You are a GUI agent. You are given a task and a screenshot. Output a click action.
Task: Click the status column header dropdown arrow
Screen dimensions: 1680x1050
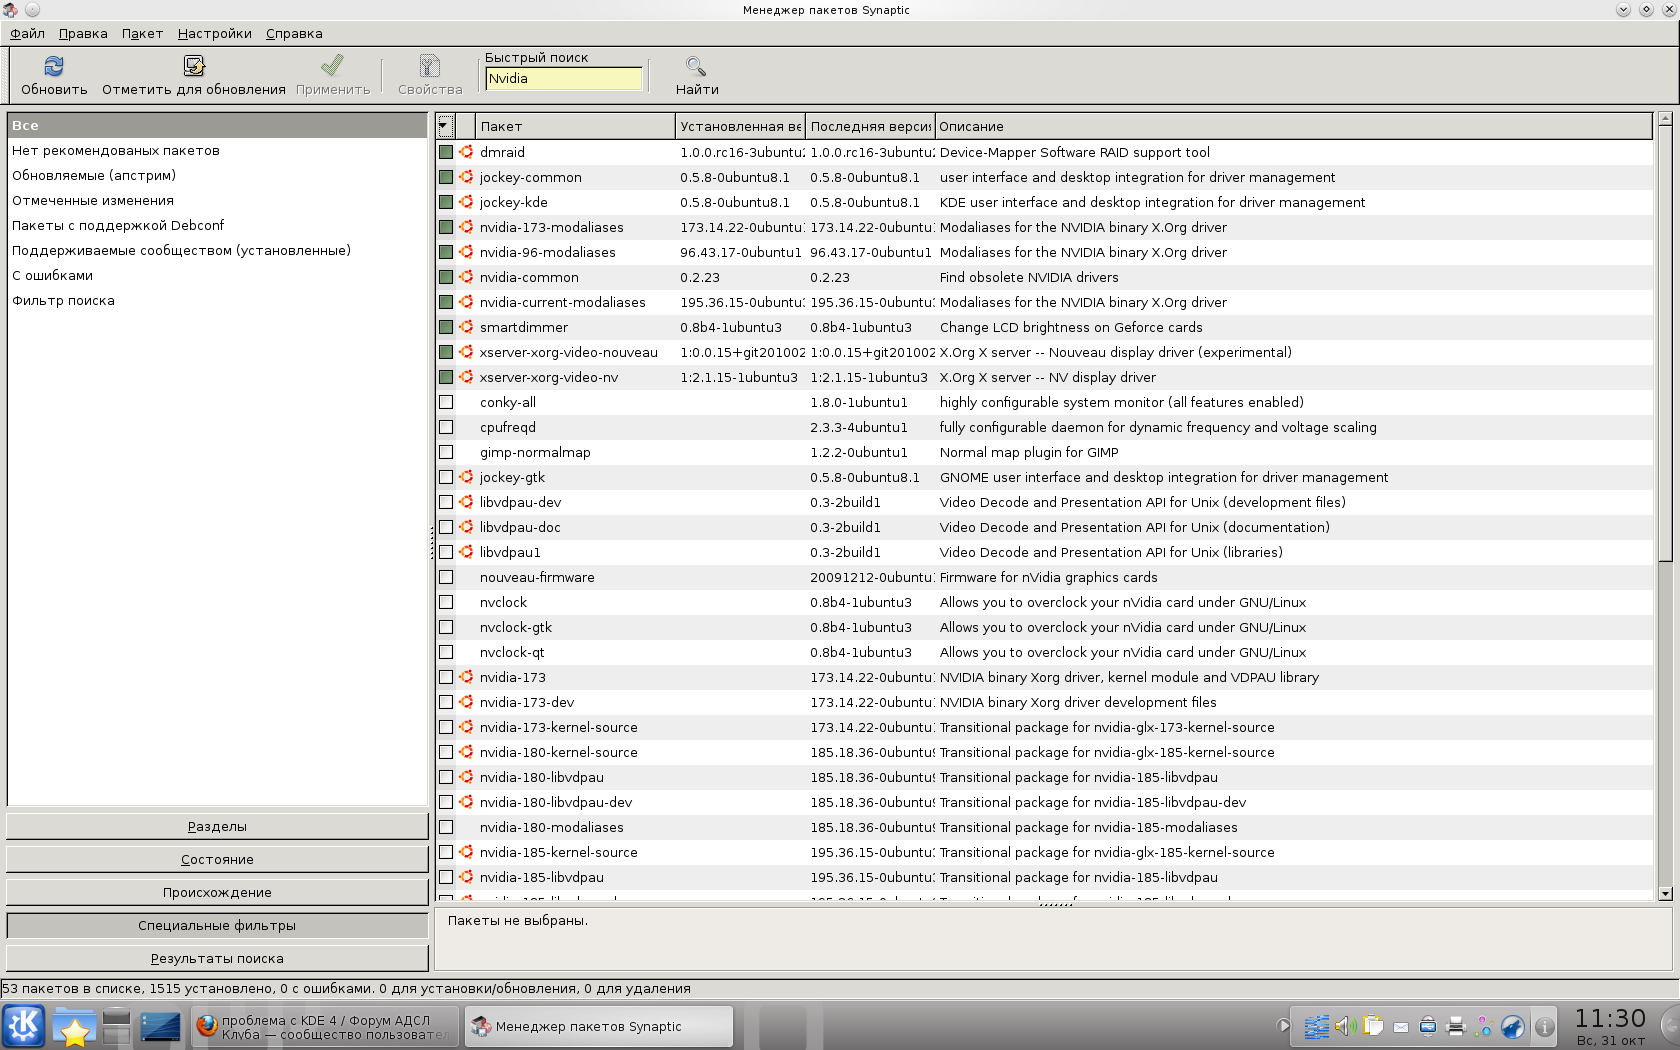tap(445, 126)
